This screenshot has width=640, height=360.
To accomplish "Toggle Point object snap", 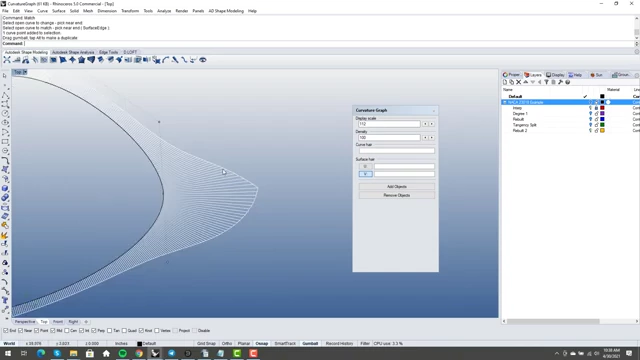I will (36, 331).
